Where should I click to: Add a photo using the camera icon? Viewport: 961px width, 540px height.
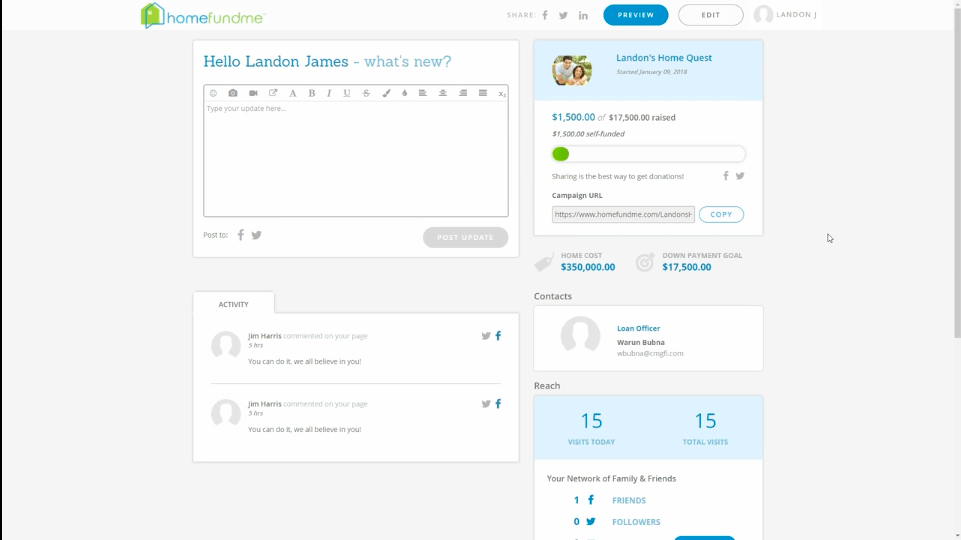233,93
